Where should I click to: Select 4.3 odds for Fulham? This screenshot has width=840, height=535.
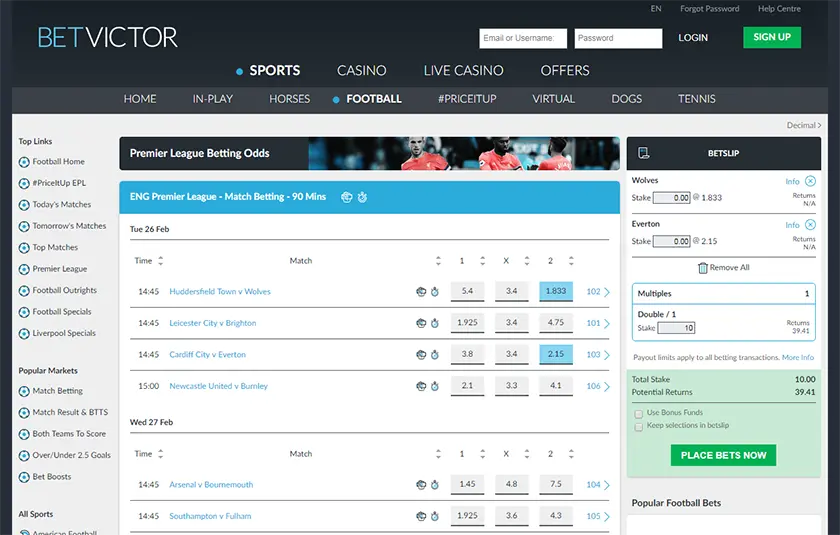(556, 516)
